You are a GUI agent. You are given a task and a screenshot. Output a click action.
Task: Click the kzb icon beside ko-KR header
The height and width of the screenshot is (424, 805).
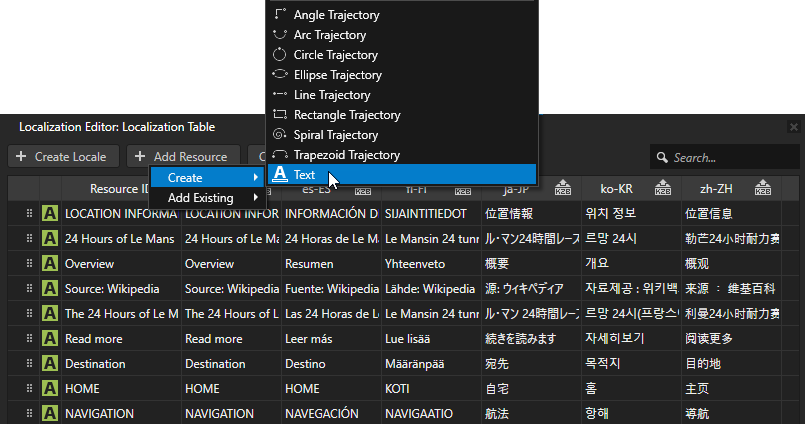click(x=662, y=188)
